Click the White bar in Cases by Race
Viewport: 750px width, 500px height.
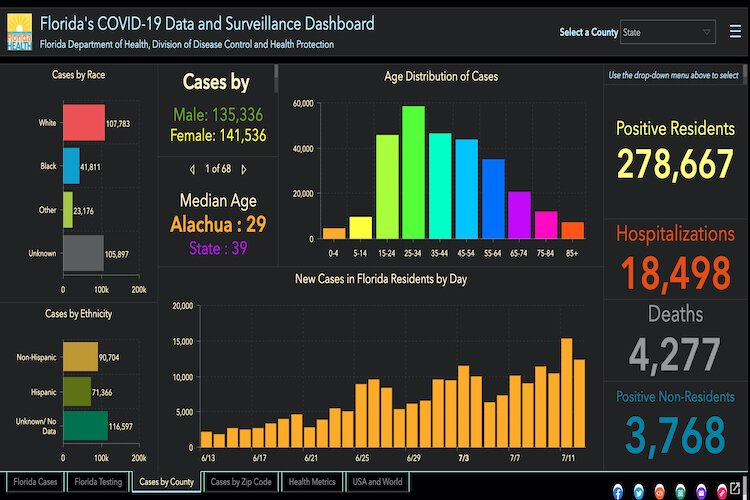pyautogui.click(x=83, y=123)
